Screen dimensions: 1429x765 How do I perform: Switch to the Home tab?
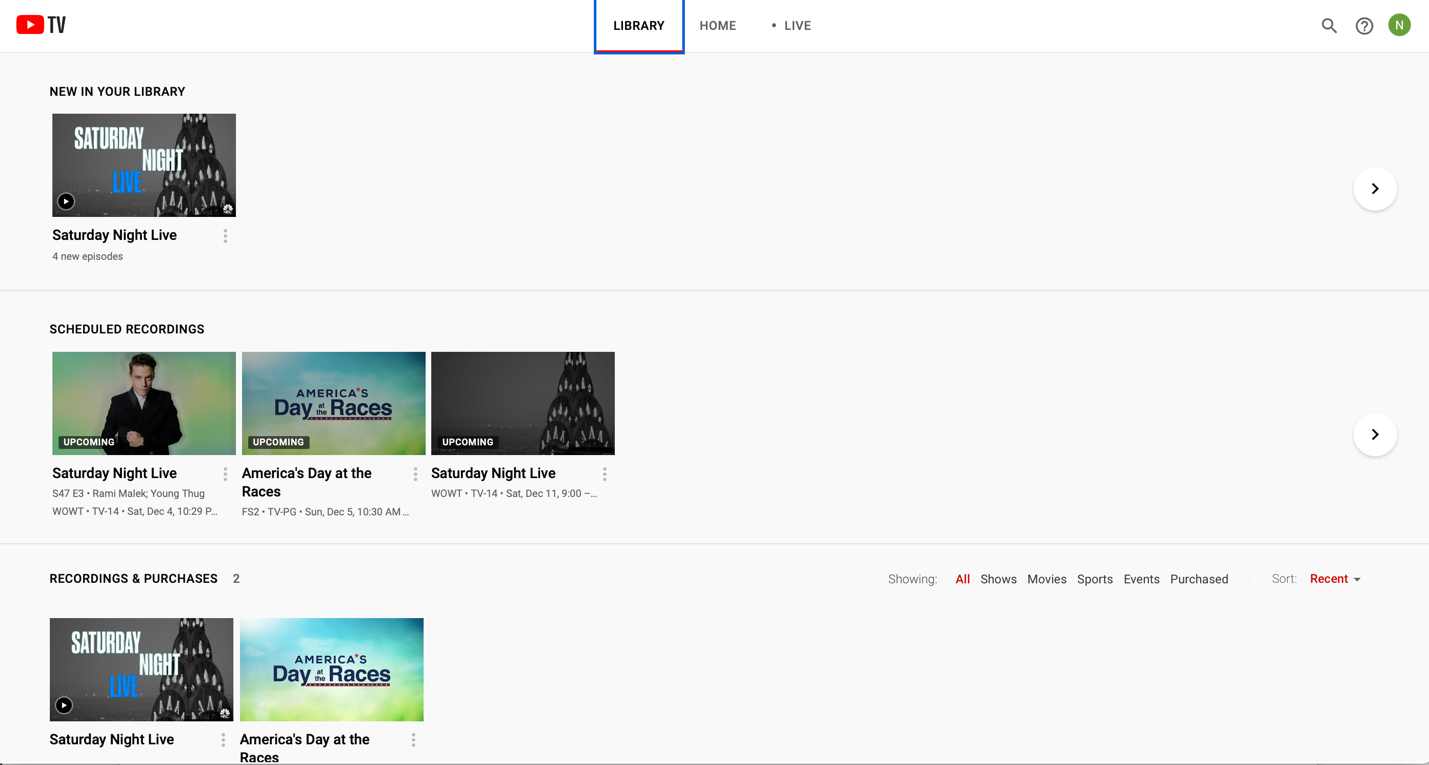[718, 26]
